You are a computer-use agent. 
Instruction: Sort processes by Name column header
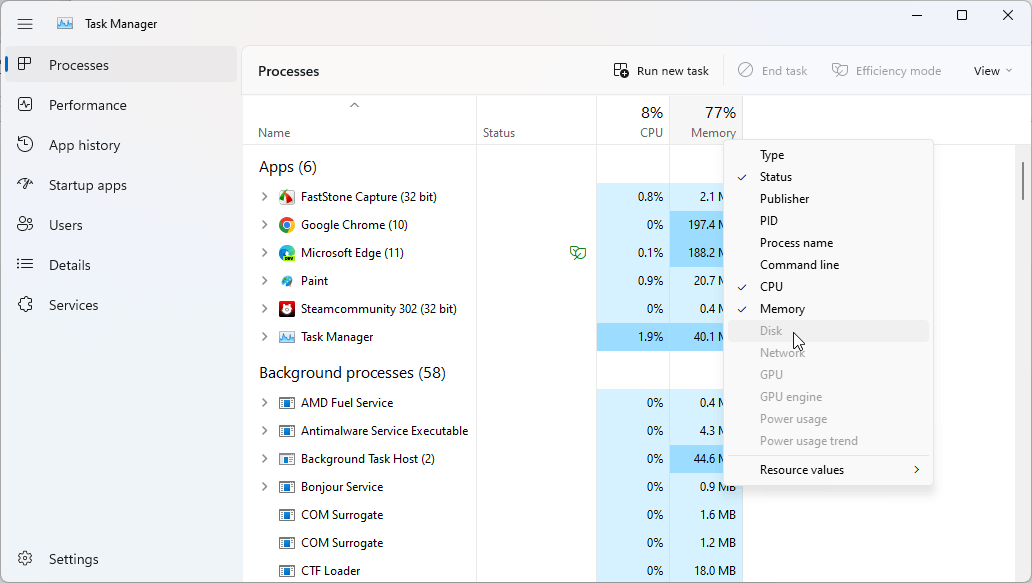point(359,120)
